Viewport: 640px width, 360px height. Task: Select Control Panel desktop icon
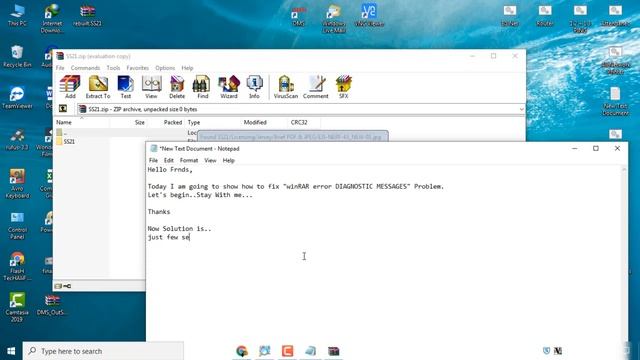pyautogui.click(x=17, y=225)
